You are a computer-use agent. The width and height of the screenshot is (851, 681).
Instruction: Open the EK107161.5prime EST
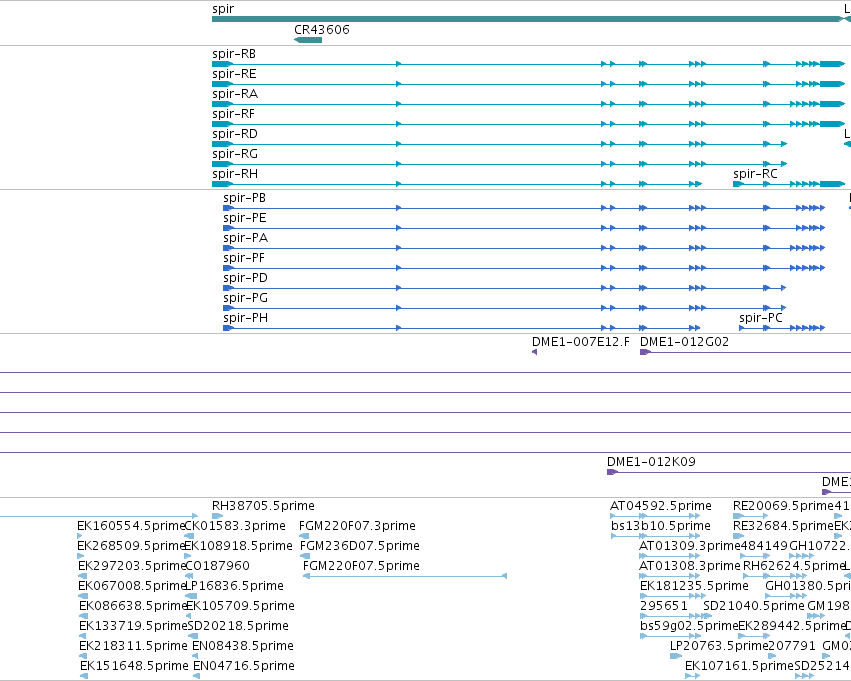coord(739,666)
